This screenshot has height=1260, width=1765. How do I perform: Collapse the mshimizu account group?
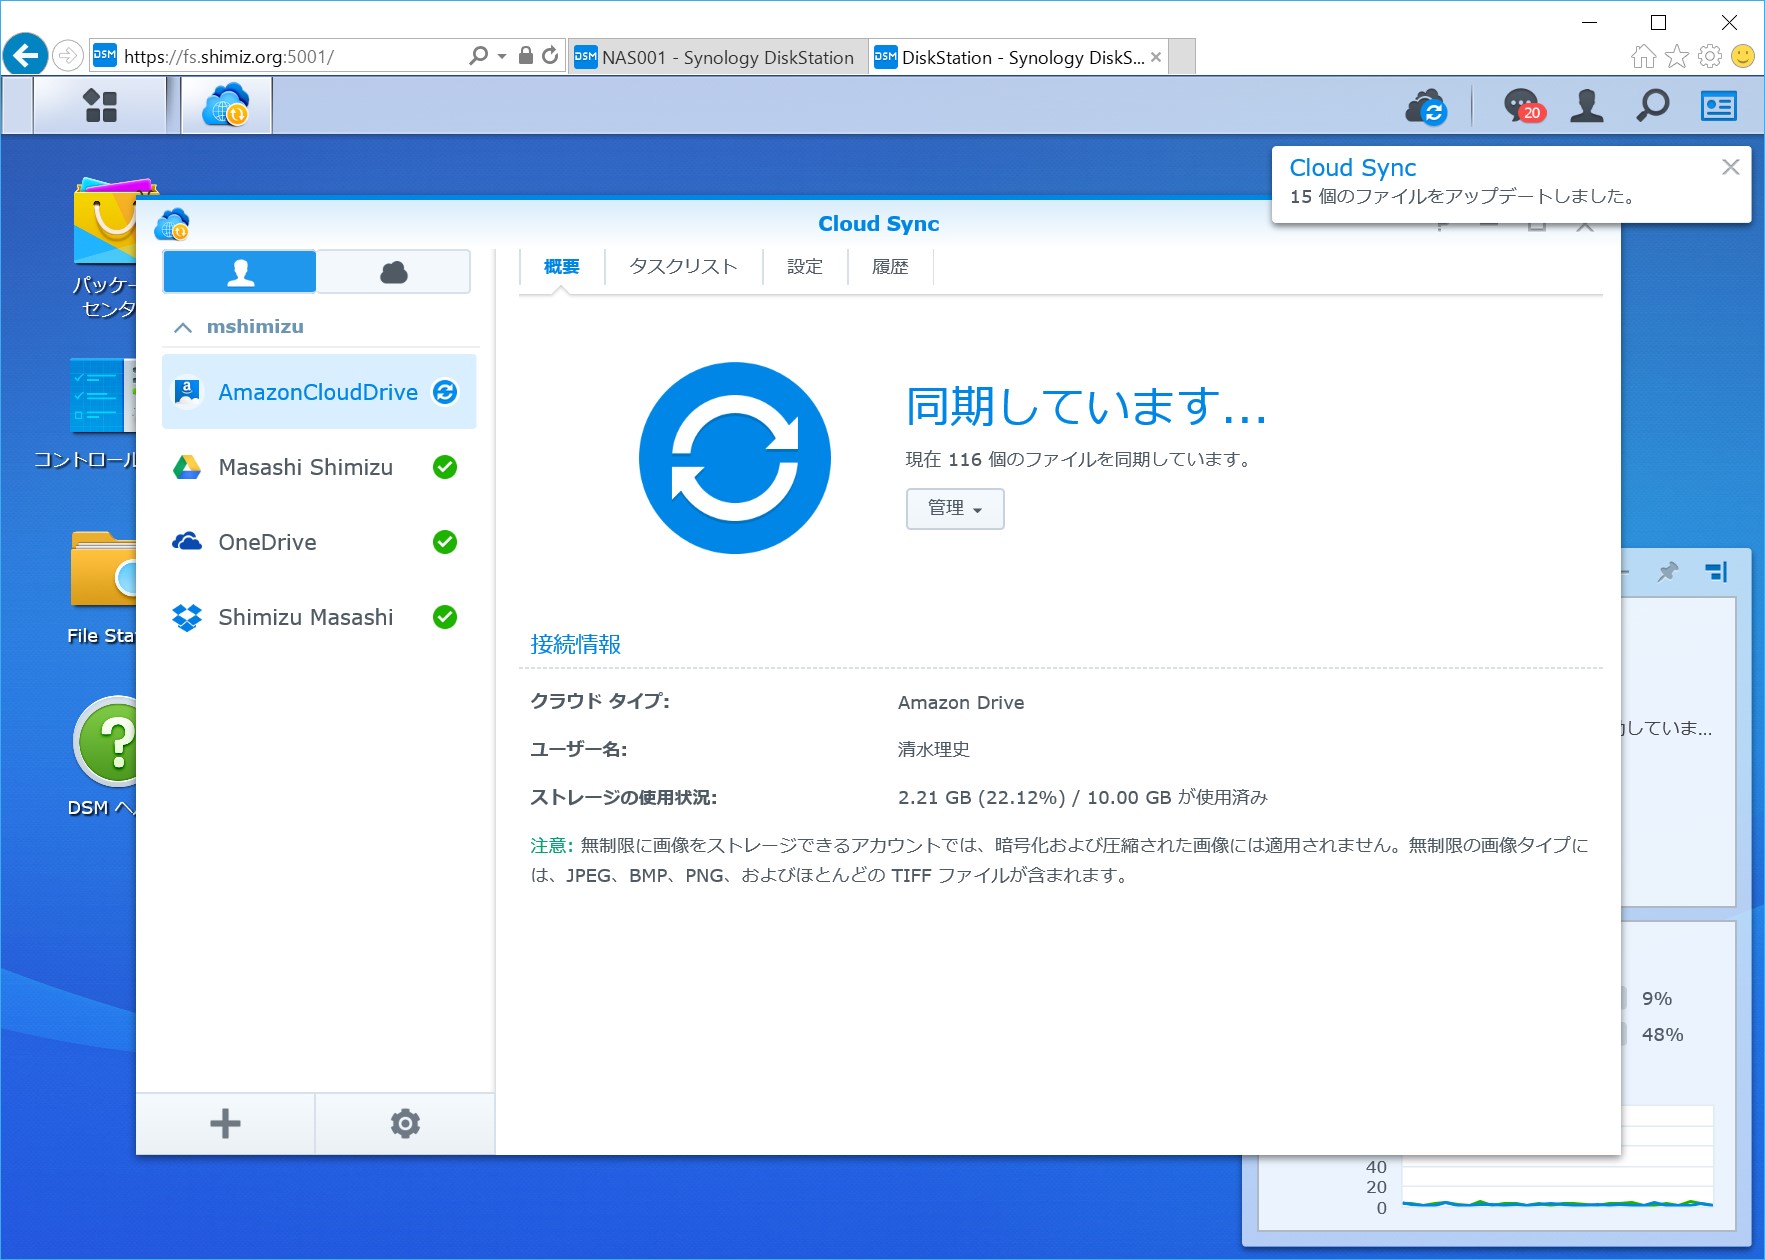183,326
